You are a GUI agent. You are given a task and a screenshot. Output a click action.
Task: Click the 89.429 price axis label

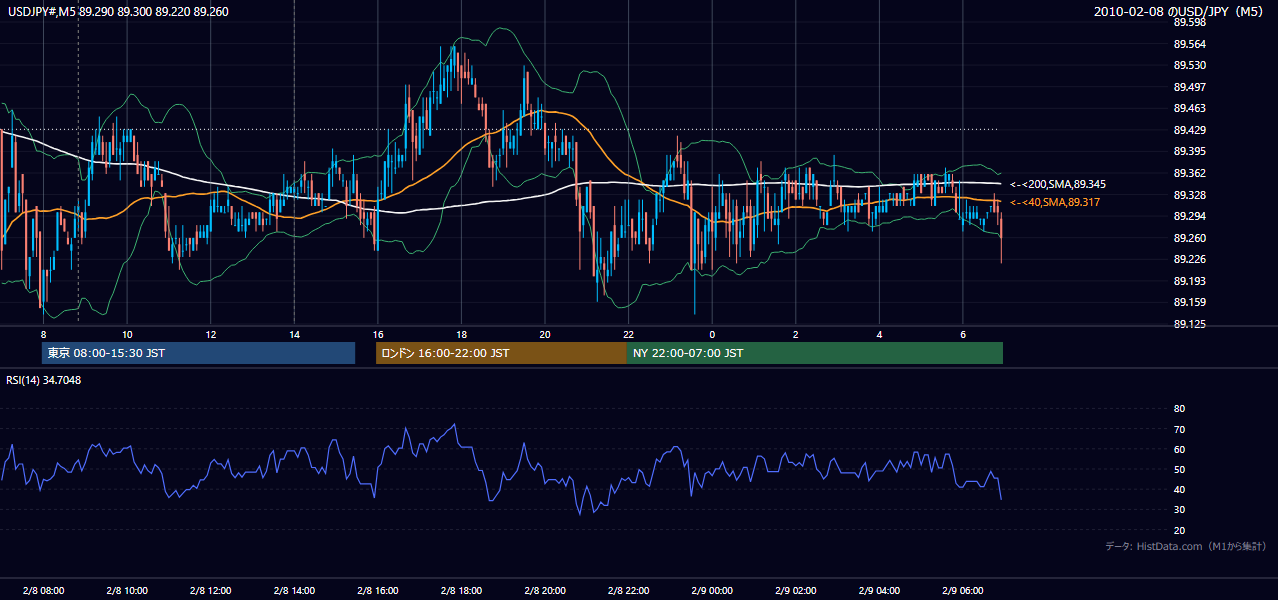point(1189,130)
